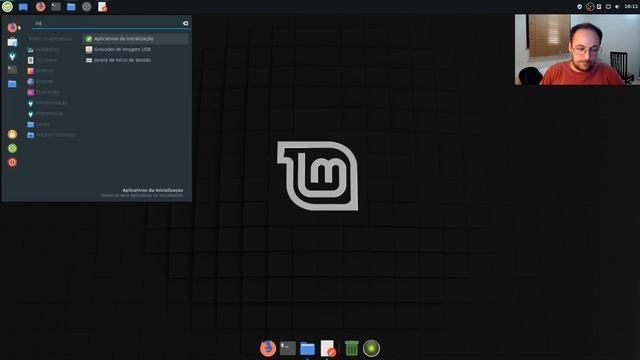Open the text editor icon in top panel
Screen dimensions: 640x360
[x=102, y=7]
